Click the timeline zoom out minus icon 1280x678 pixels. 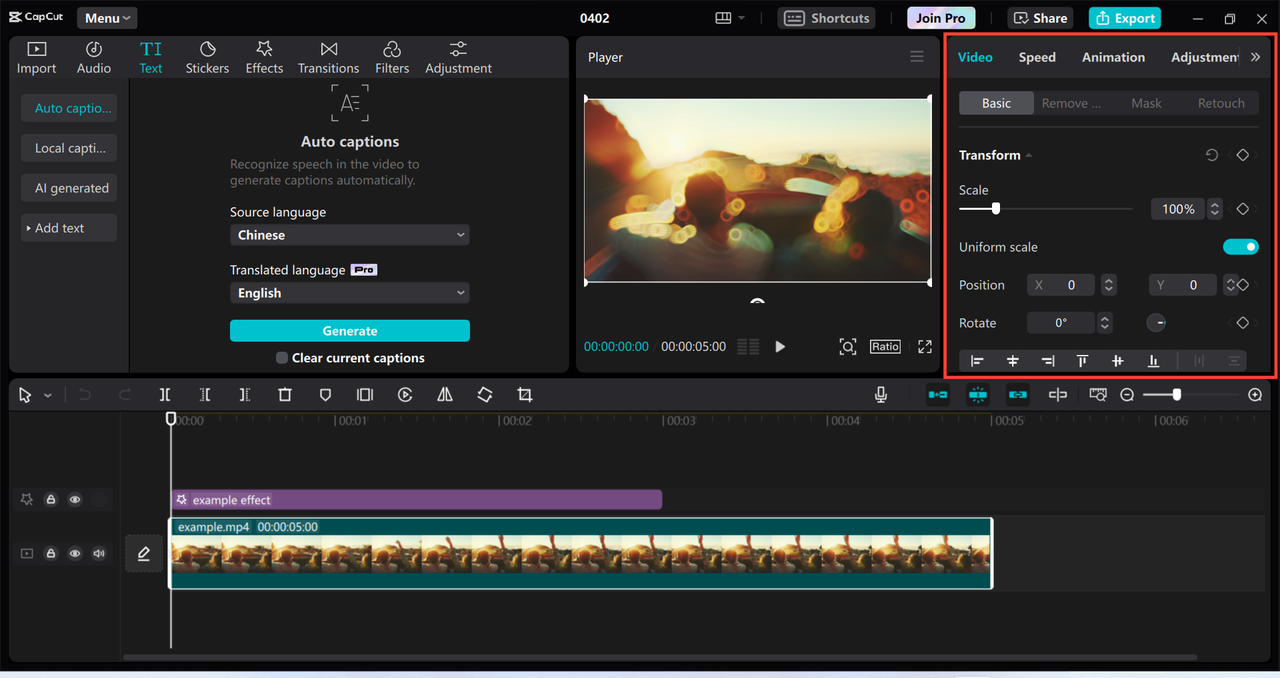click(x=1127, y=395)
